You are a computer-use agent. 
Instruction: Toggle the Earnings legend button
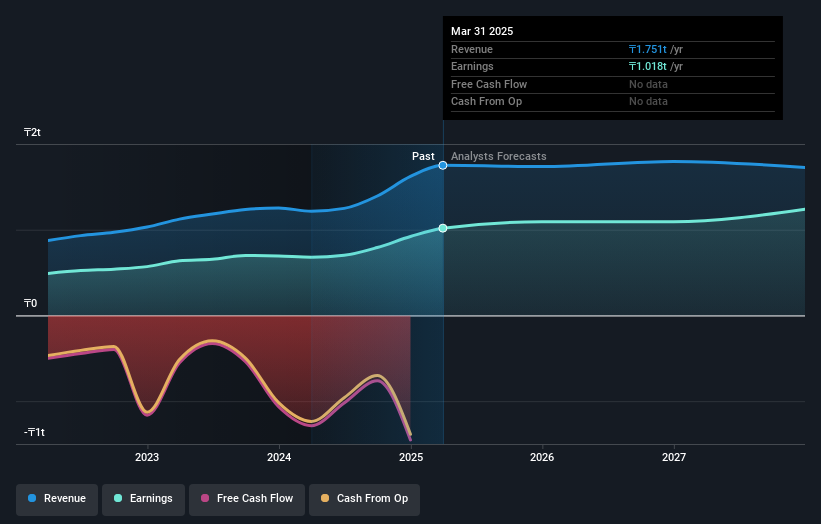pos(143,499)
